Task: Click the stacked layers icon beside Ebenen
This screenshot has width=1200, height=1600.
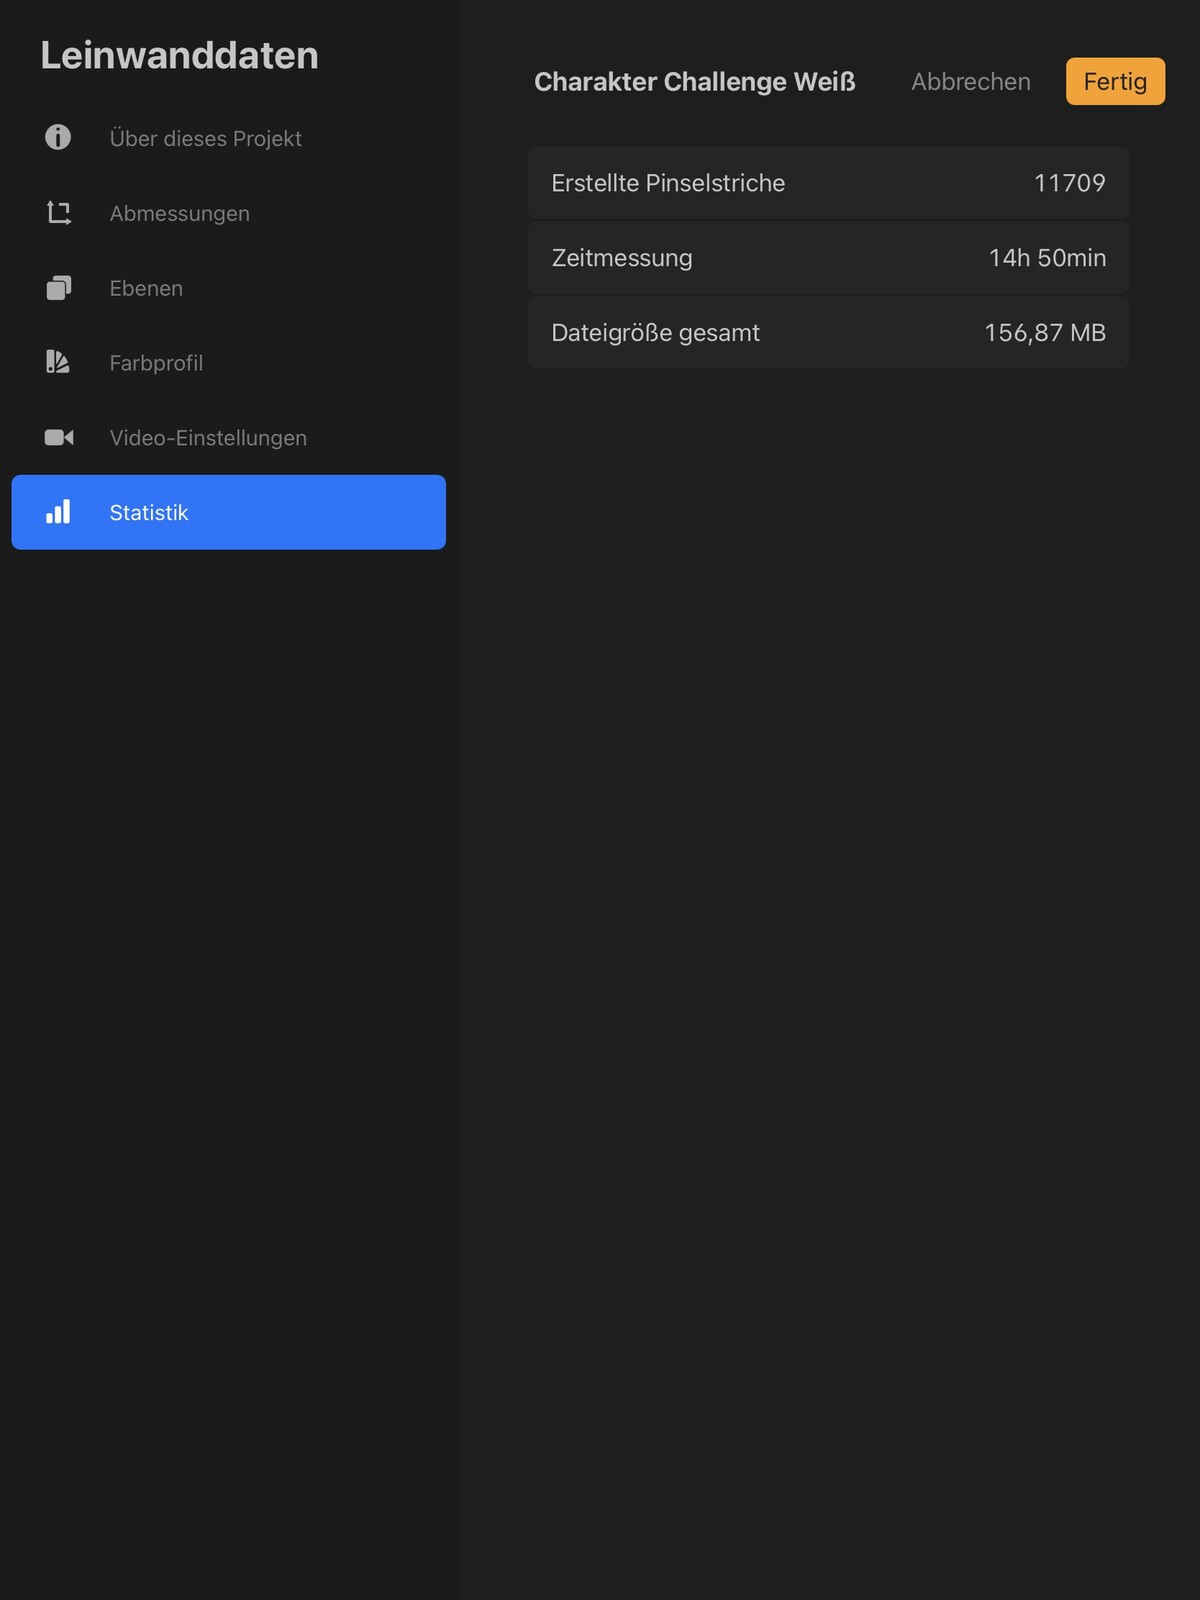Action: pos(59,288)
